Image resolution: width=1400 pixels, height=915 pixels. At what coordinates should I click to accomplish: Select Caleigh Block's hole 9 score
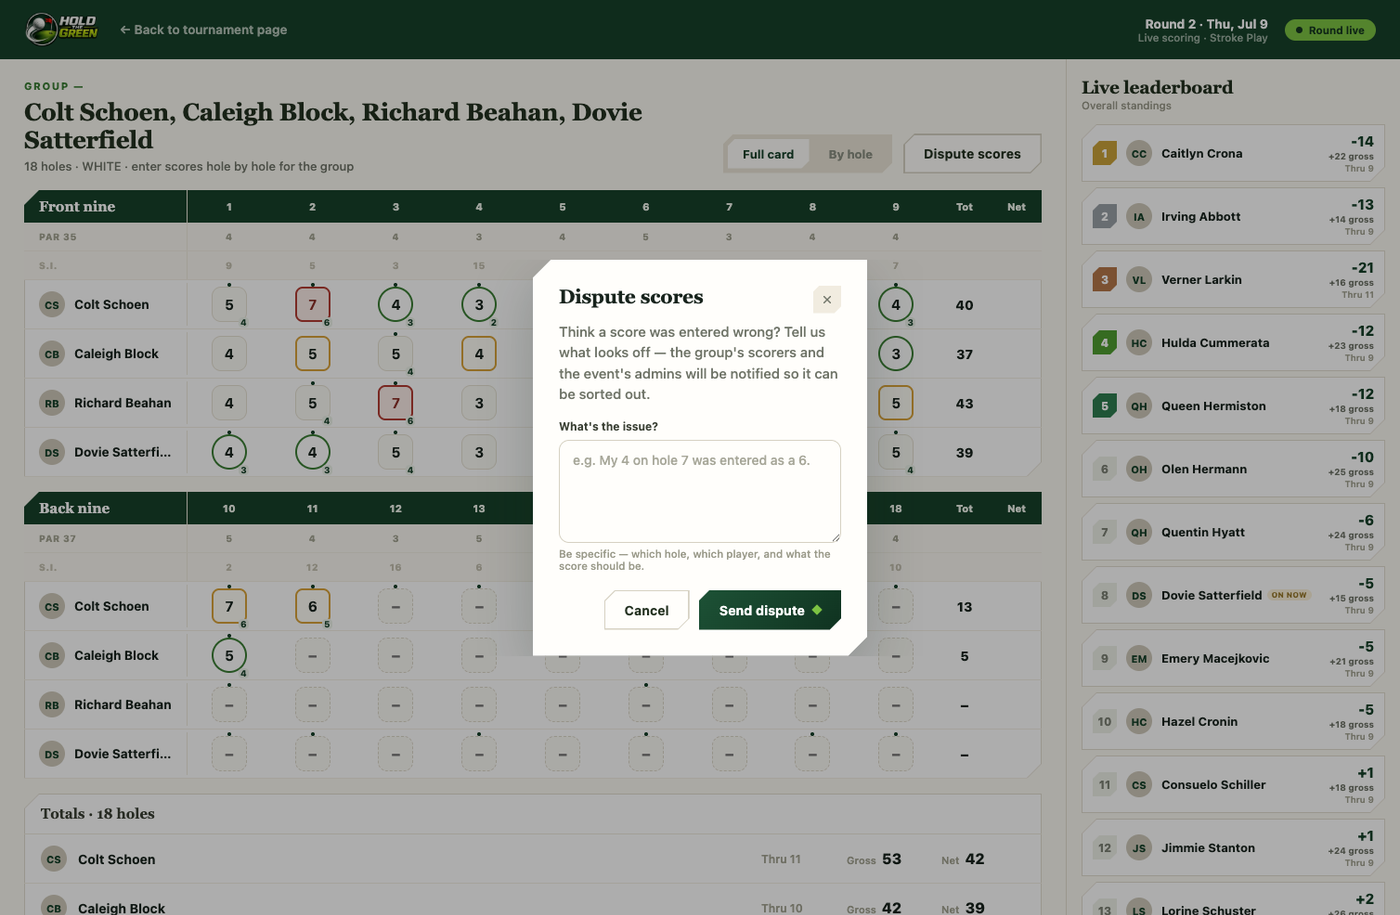[x=896, y=354]
